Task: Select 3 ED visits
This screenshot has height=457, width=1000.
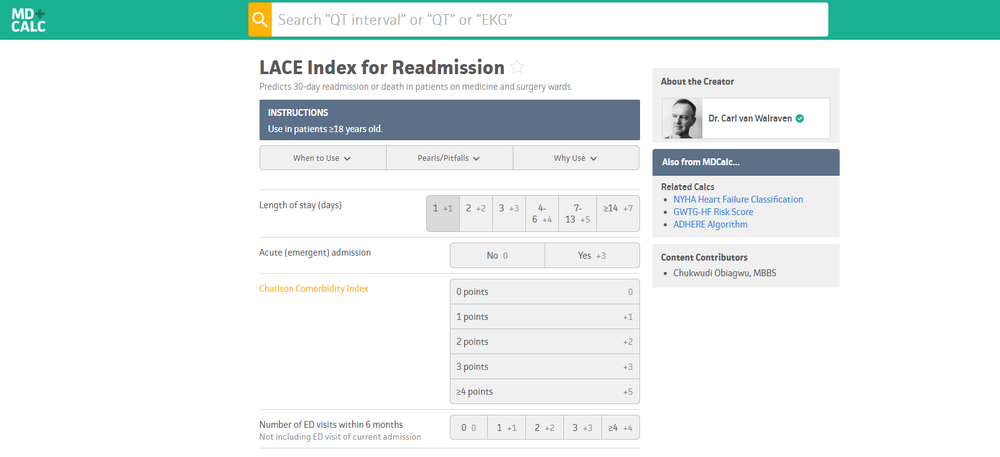Action: click(x=582, y=428)
